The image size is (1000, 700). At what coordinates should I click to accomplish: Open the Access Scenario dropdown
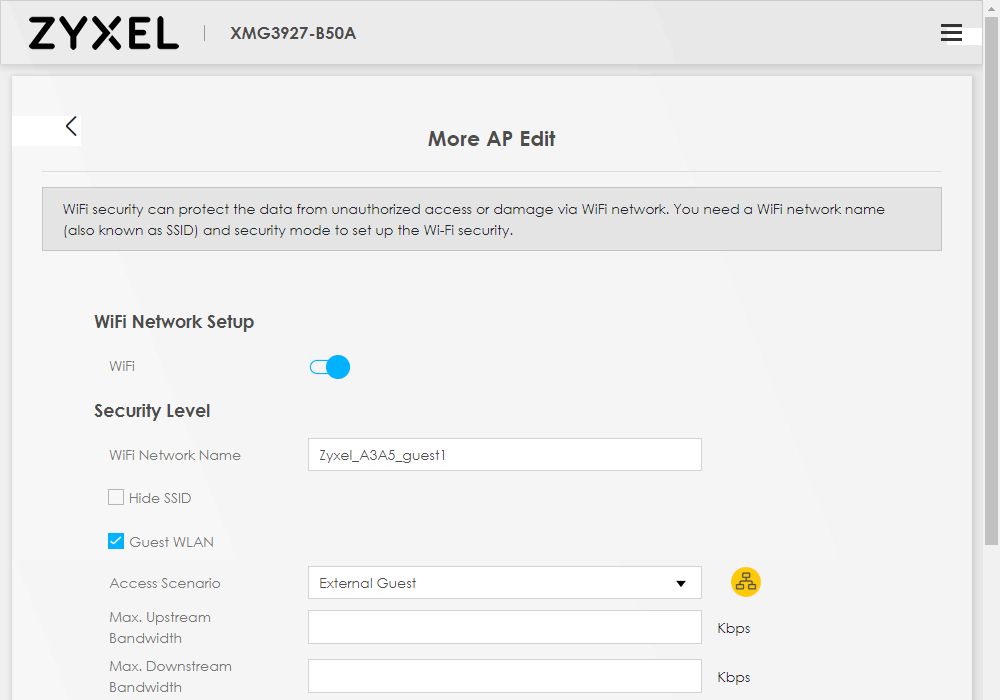tap(504, 583)
